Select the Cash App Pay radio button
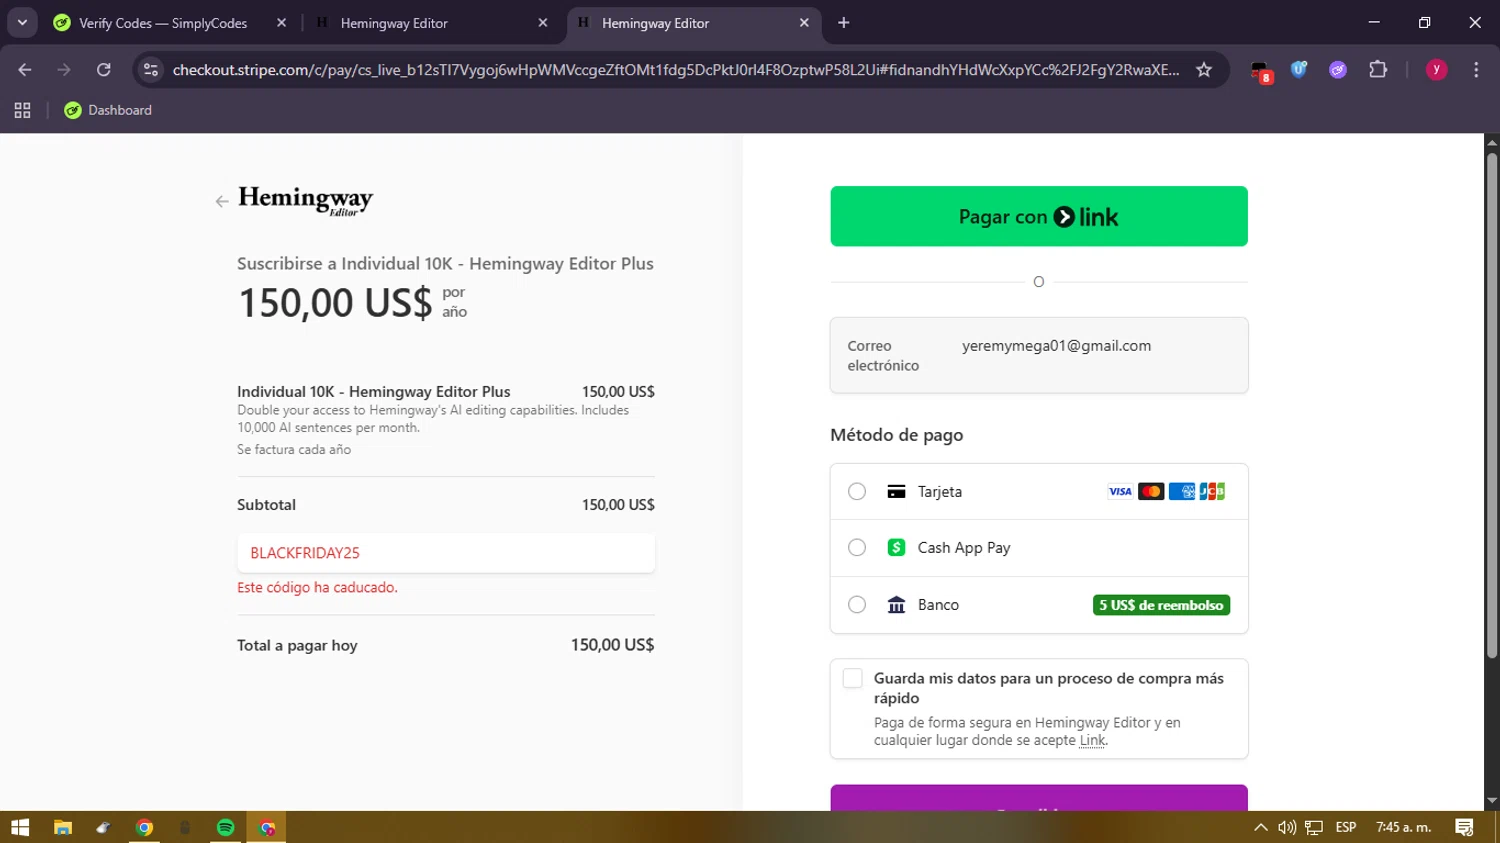 (857, 547)
